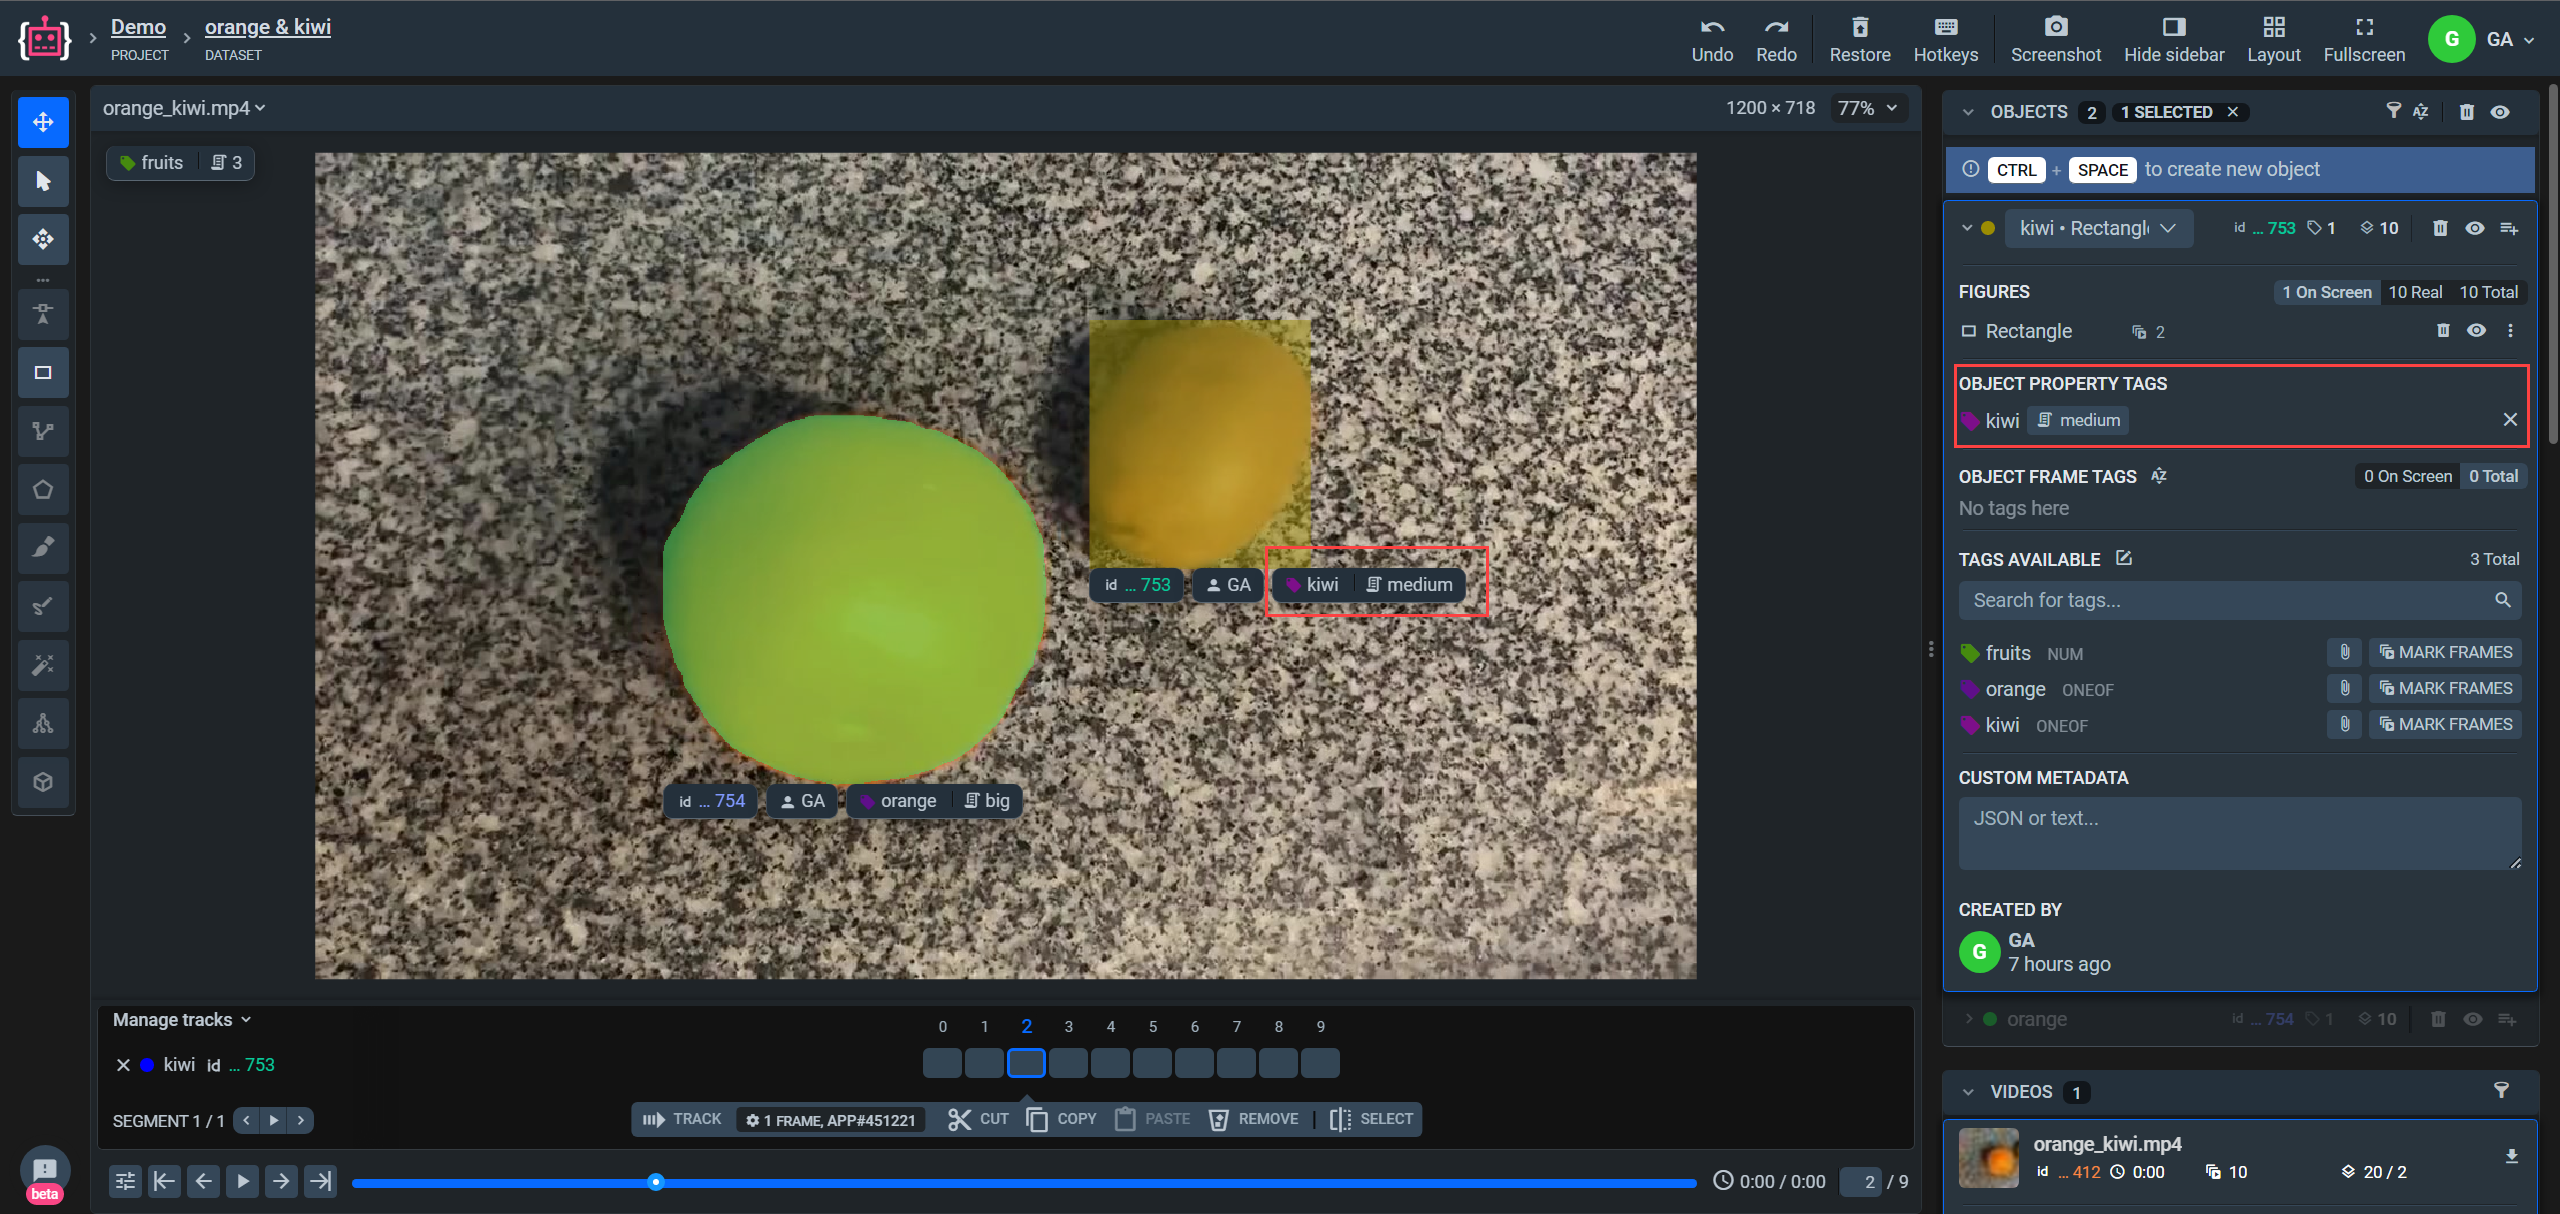Click the Undo arrow icon
The width and height of the screenshot is (2560, 1214).
(x=1711, y=27)
